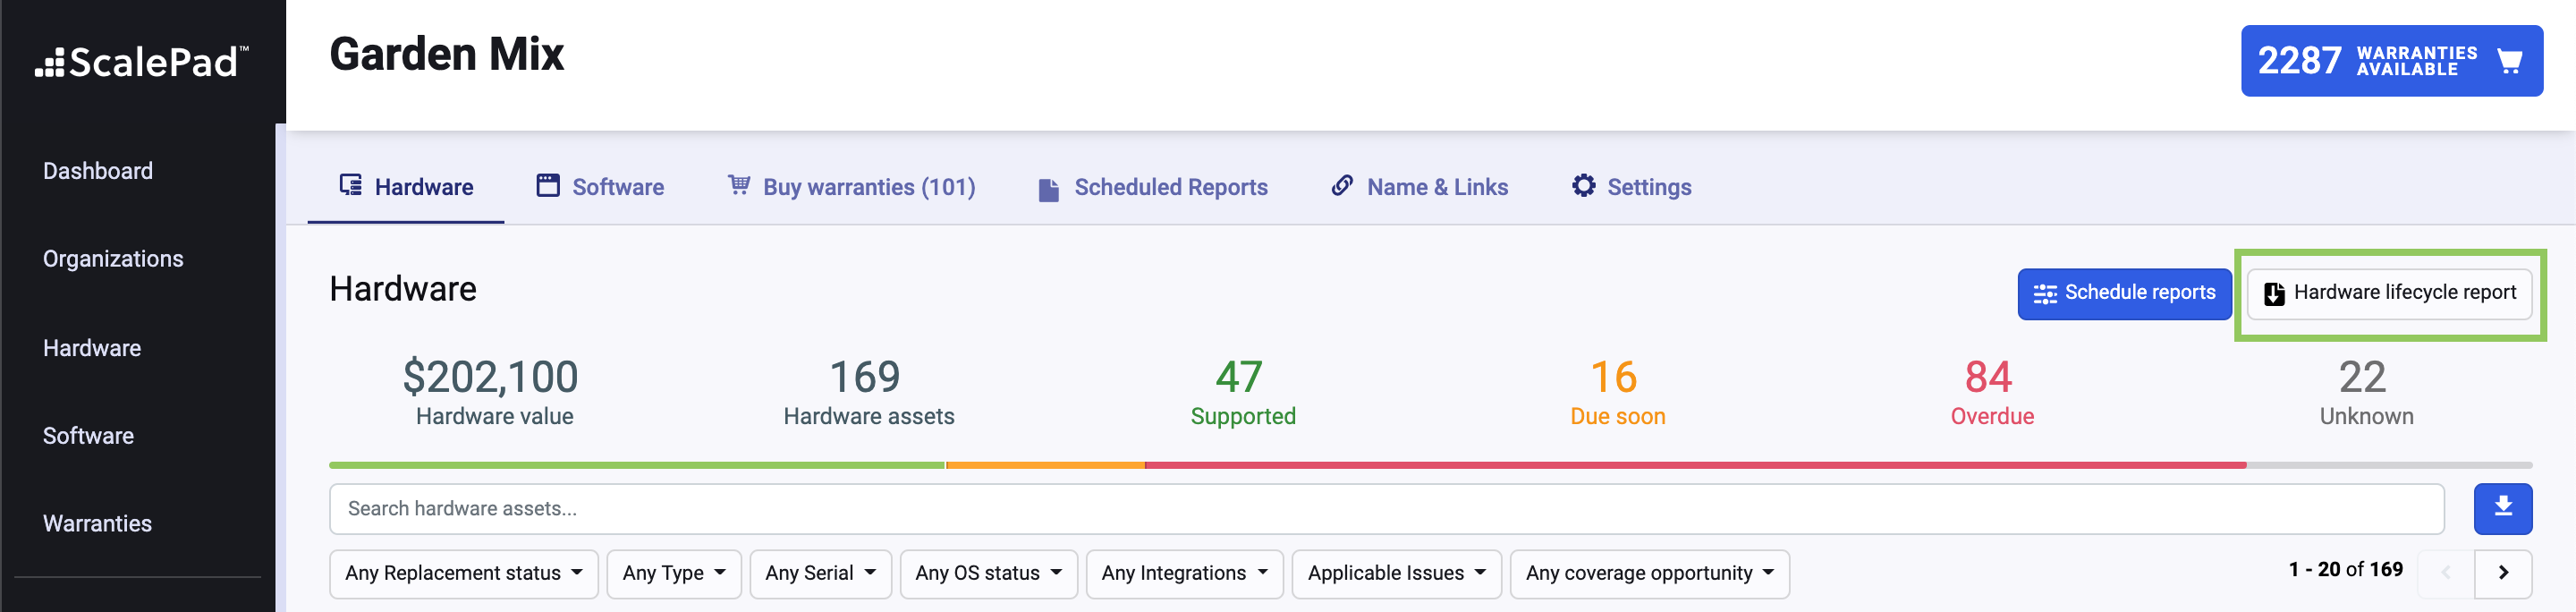Go to next page with right chevron

(x=2503, y=573)
